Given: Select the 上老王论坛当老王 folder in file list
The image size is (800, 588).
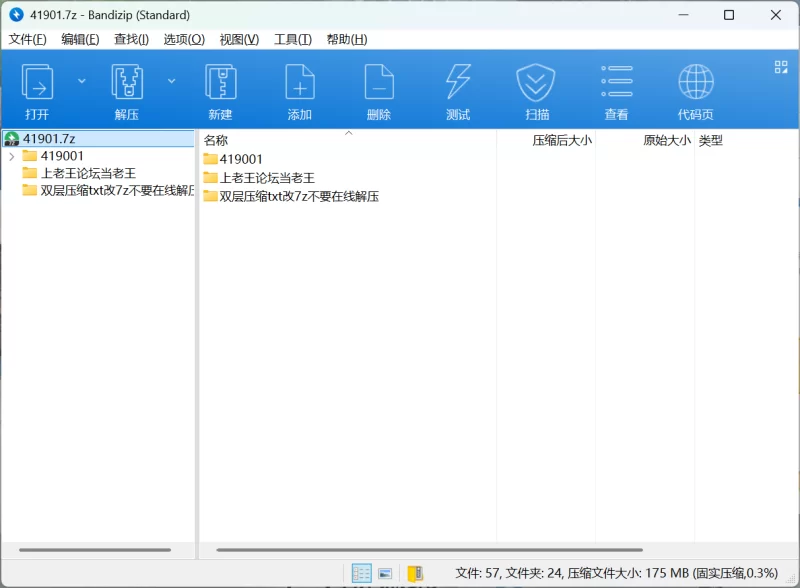Looking at the screenshot, I should tap(267, 178).
